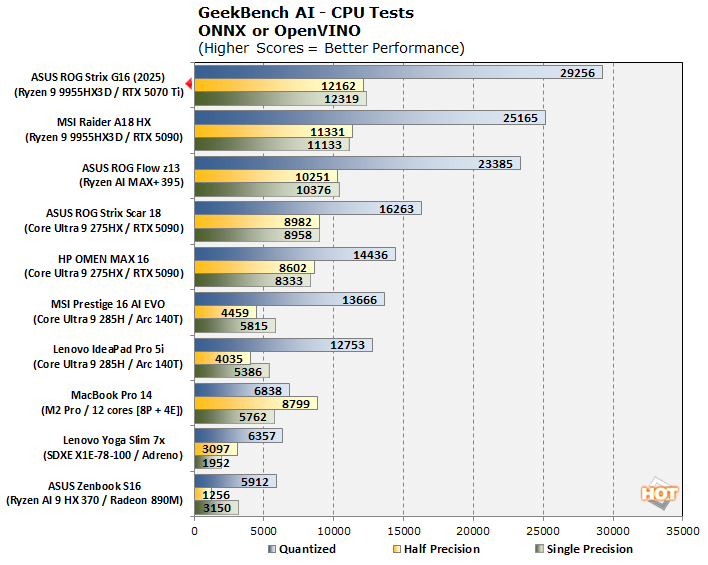
Task: Click the ONNX or OpenVINO subtitle
Action: [279, 31]
